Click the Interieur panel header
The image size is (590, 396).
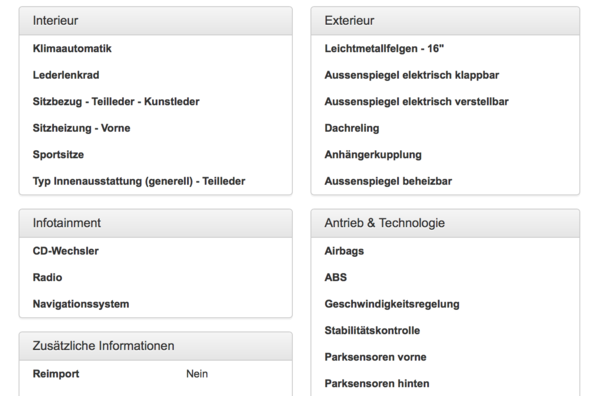[155, 21]
